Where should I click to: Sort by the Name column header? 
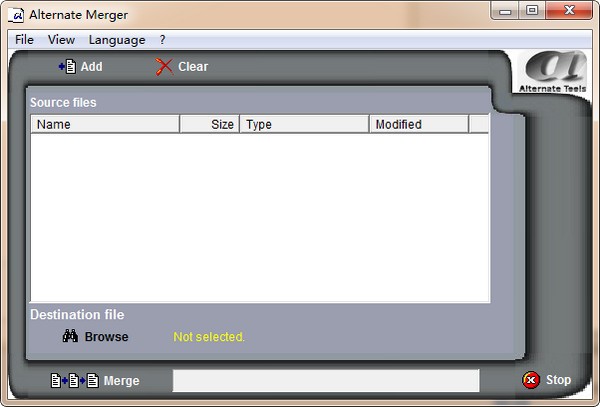point(105,124)
